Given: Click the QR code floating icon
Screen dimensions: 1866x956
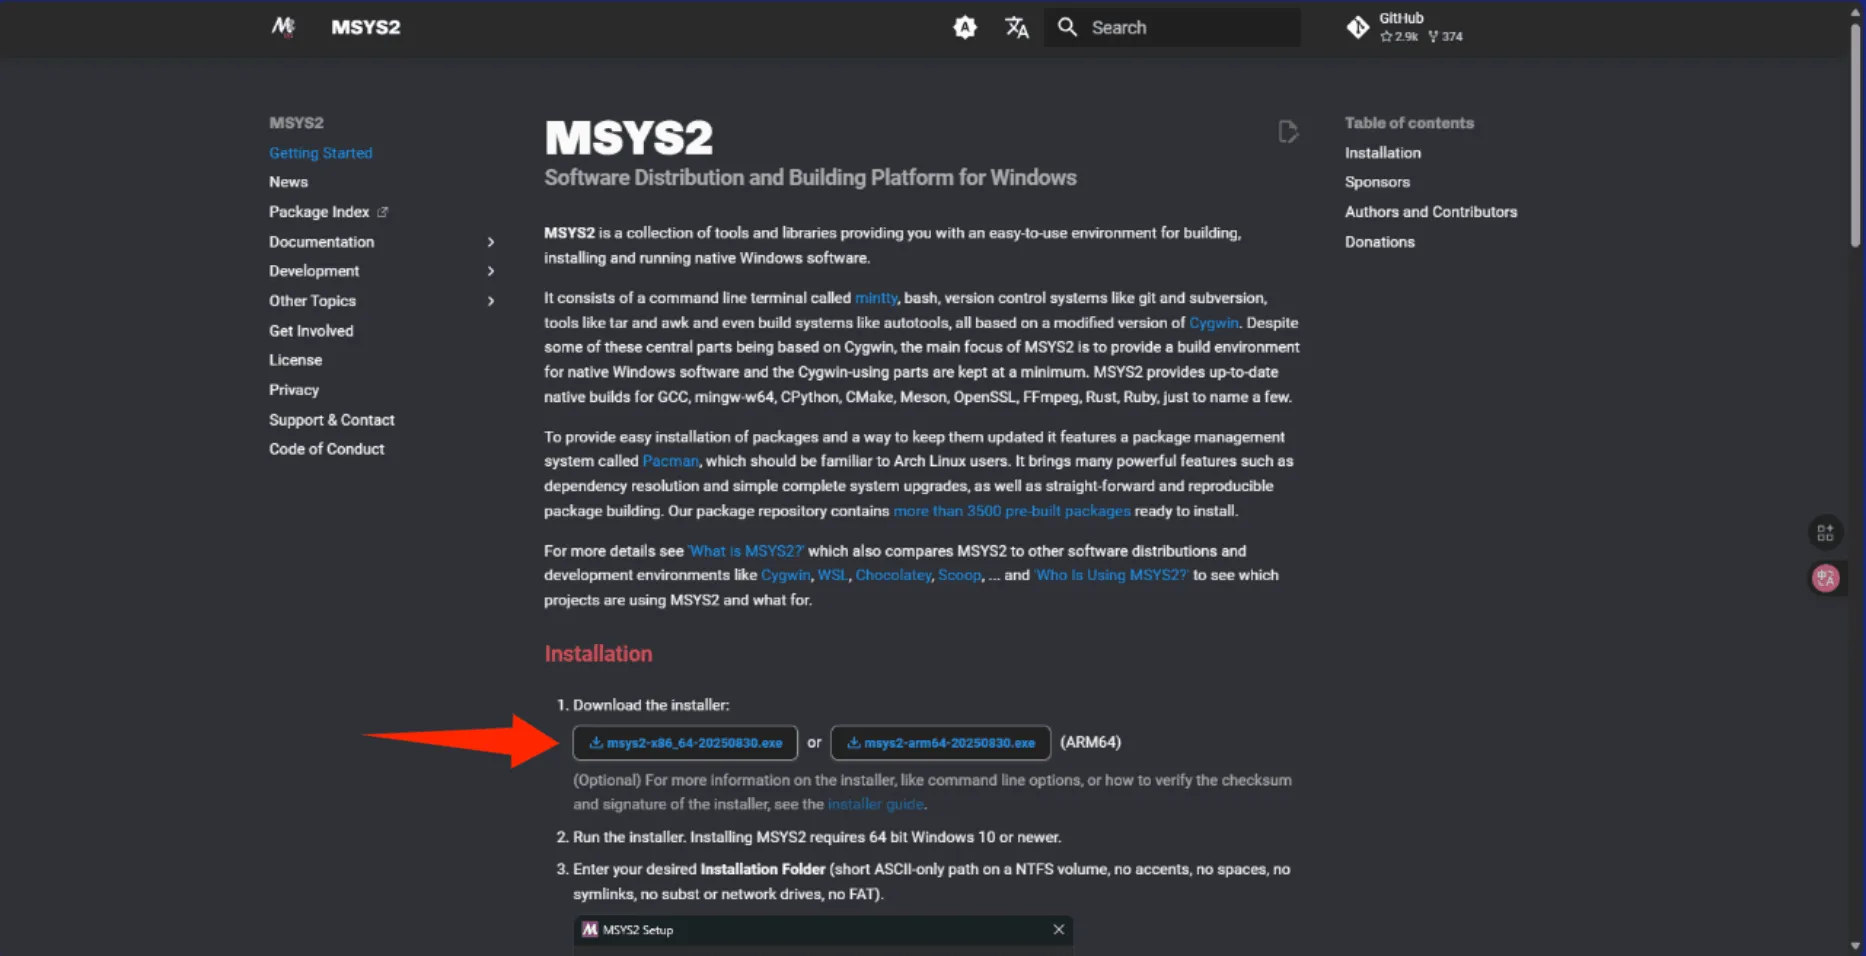Looking at the screenshot, I should (x=1825, y=533).
